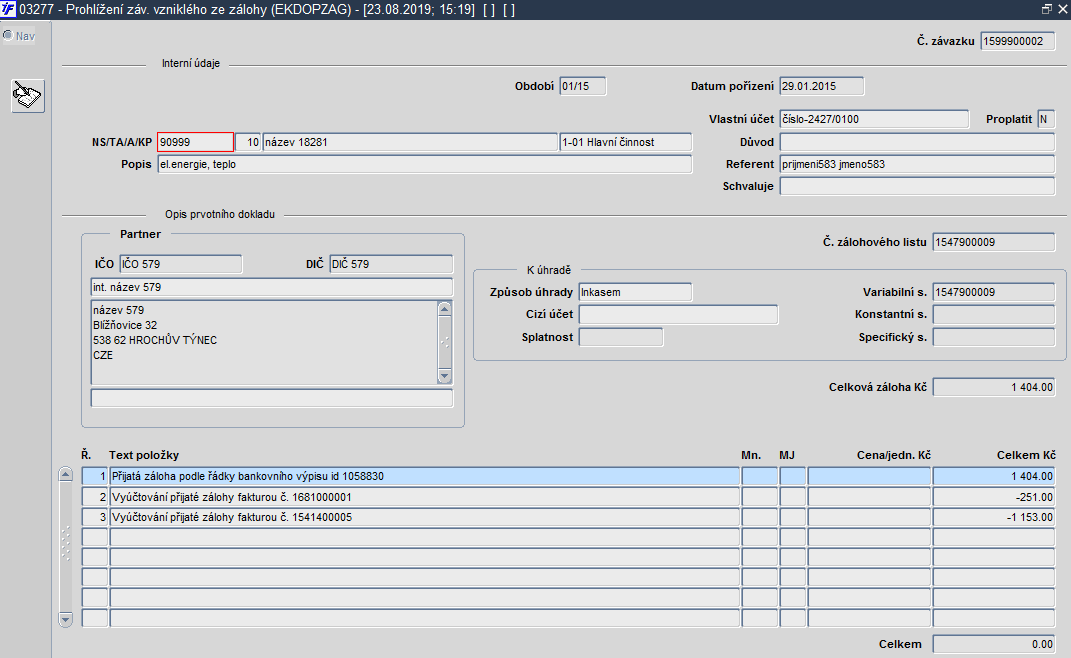Click the empty Konstantní s. field
1071x658 pixels.
[994, 314]
